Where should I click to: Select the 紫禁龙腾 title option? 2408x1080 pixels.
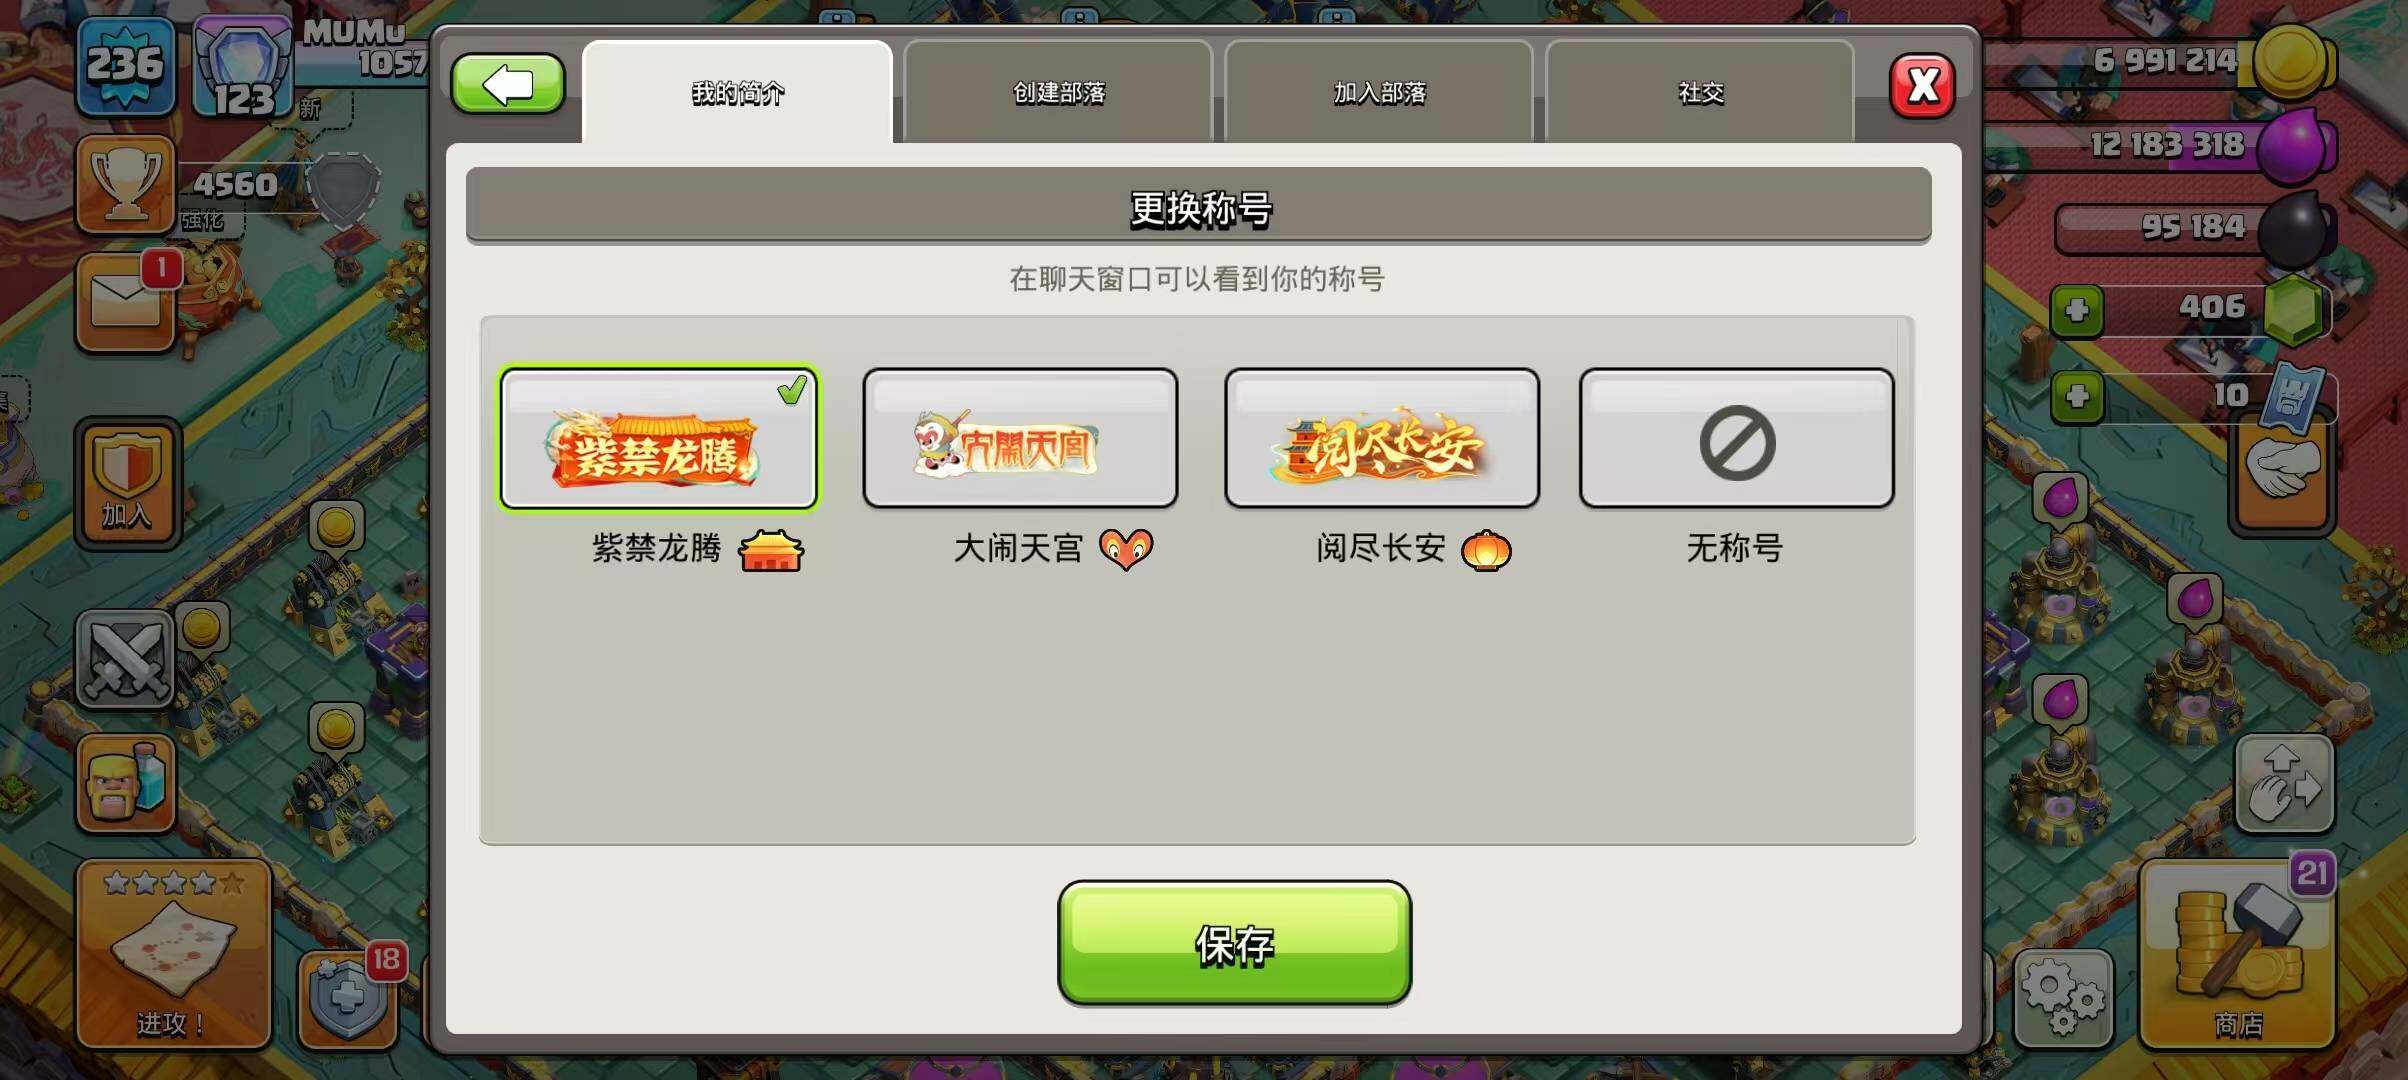click(x=659, y=438)
